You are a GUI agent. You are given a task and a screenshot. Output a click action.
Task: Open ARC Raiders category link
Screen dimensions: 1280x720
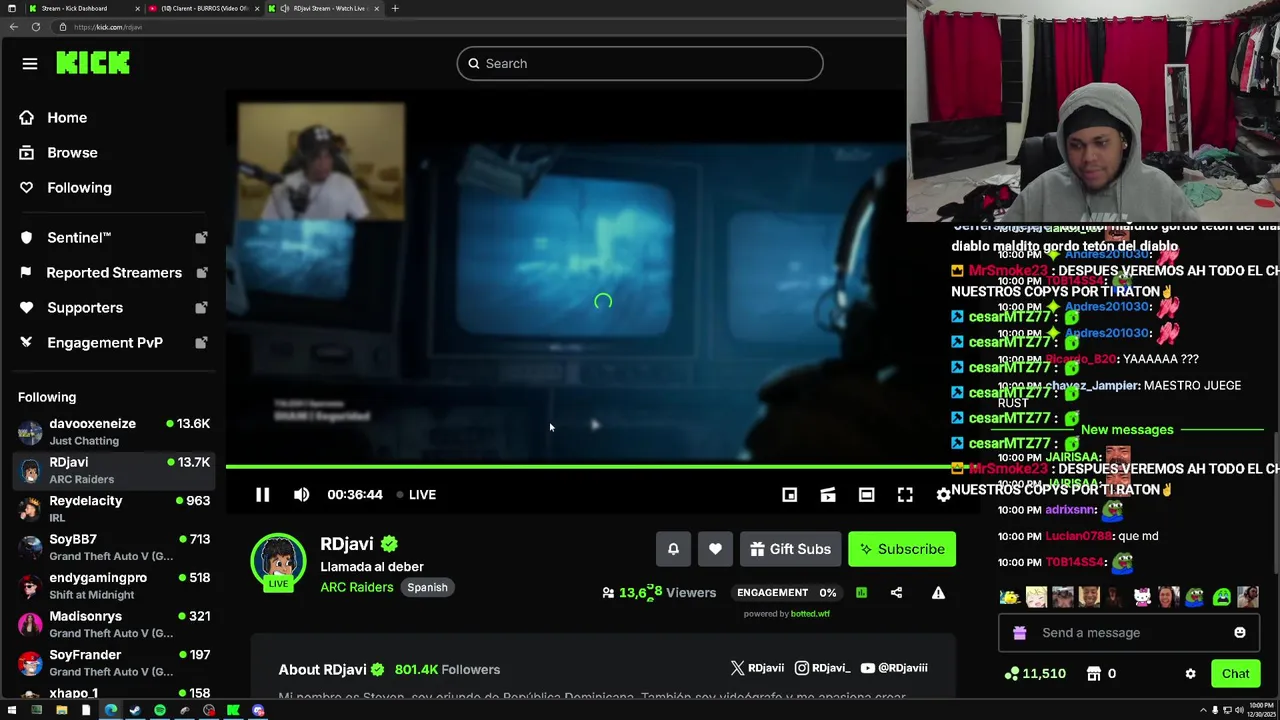pyautogui.click(x=357, y=588)
